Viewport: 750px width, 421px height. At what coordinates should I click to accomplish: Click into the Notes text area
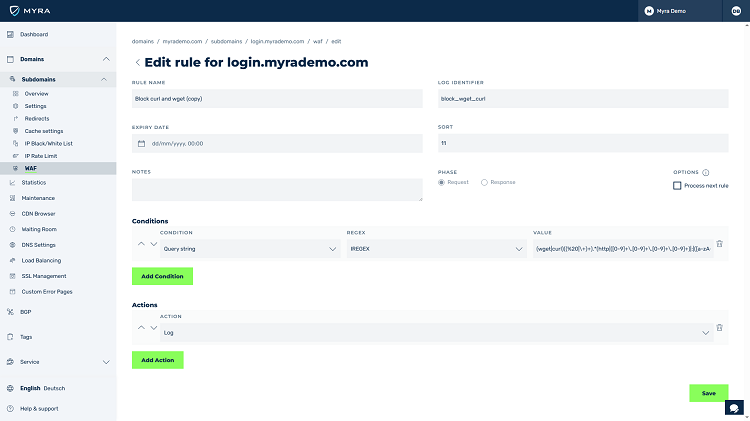coord(277,190)
